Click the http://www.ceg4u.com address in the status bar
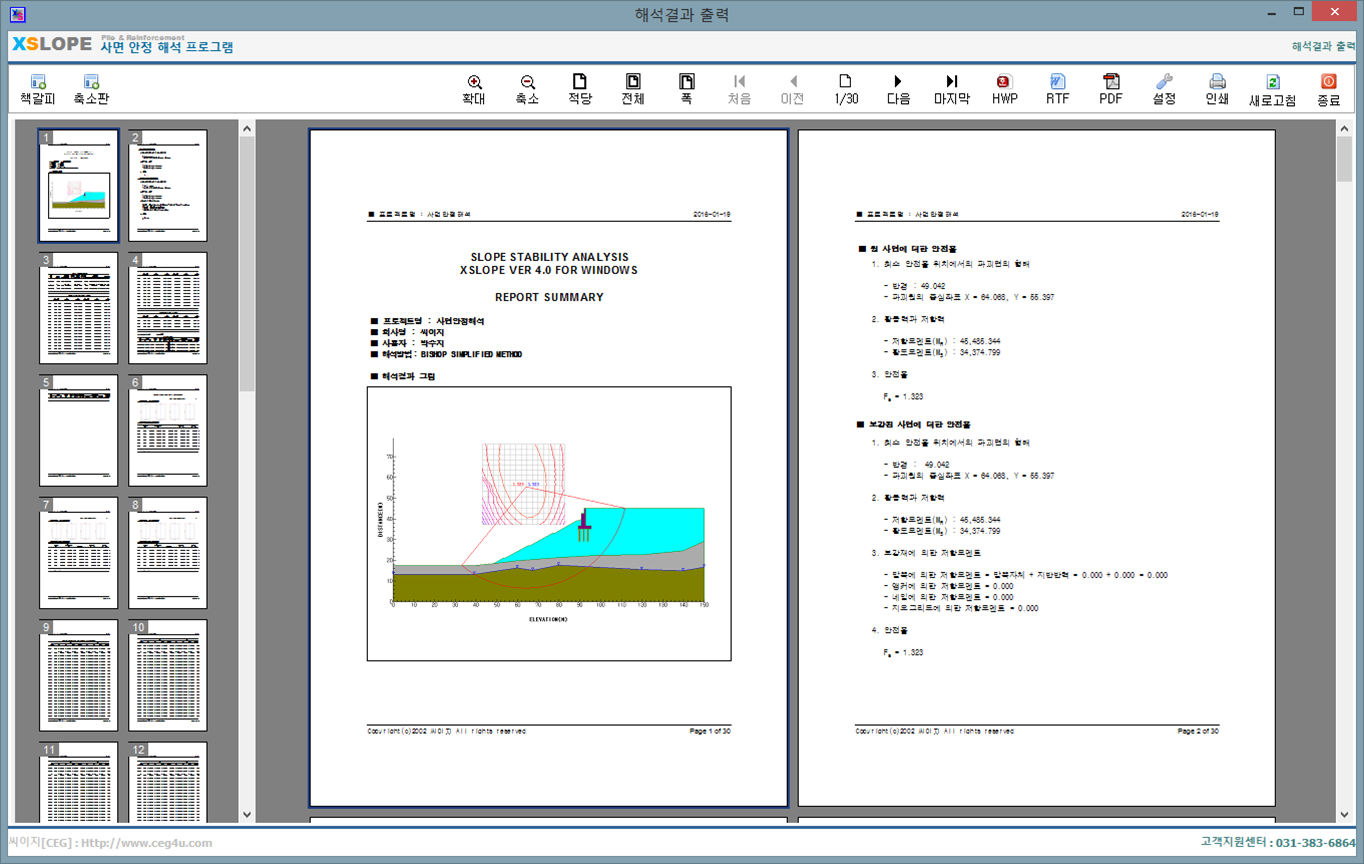This screenshot has width=1364, height=864. coord(147,843)
